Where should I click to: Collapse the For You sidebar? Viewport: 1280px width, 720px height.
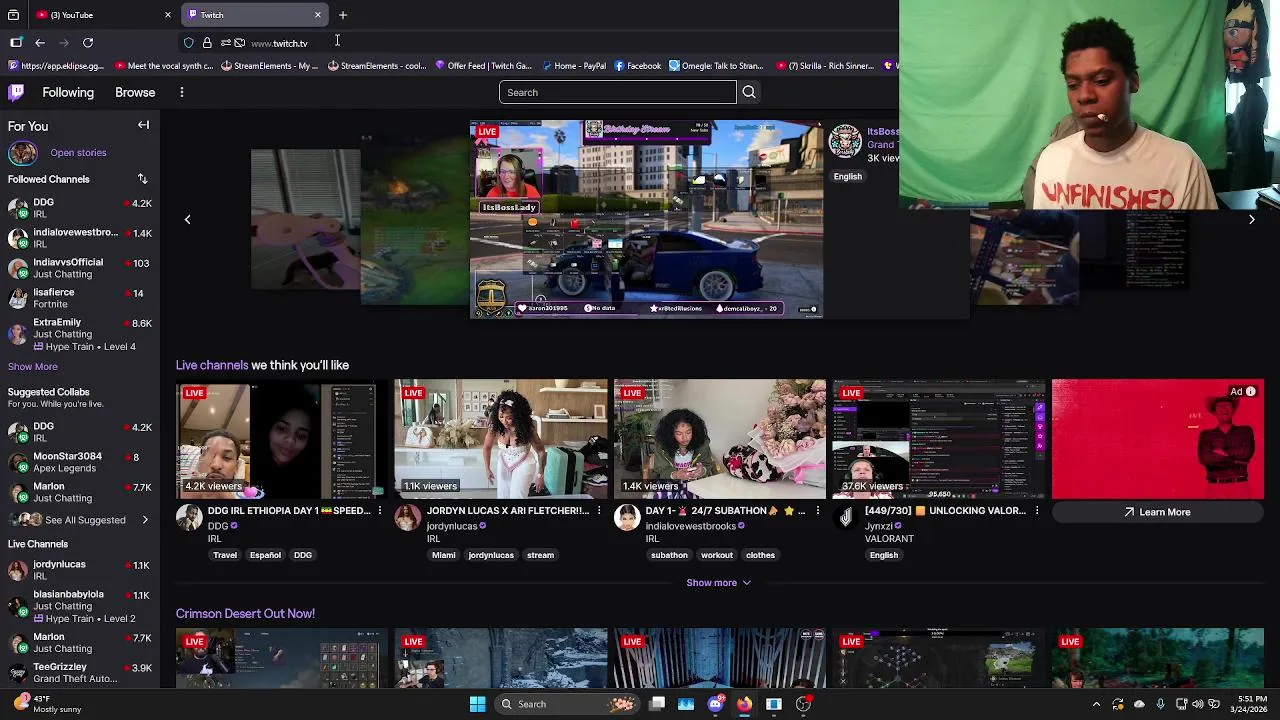[143, 125]
